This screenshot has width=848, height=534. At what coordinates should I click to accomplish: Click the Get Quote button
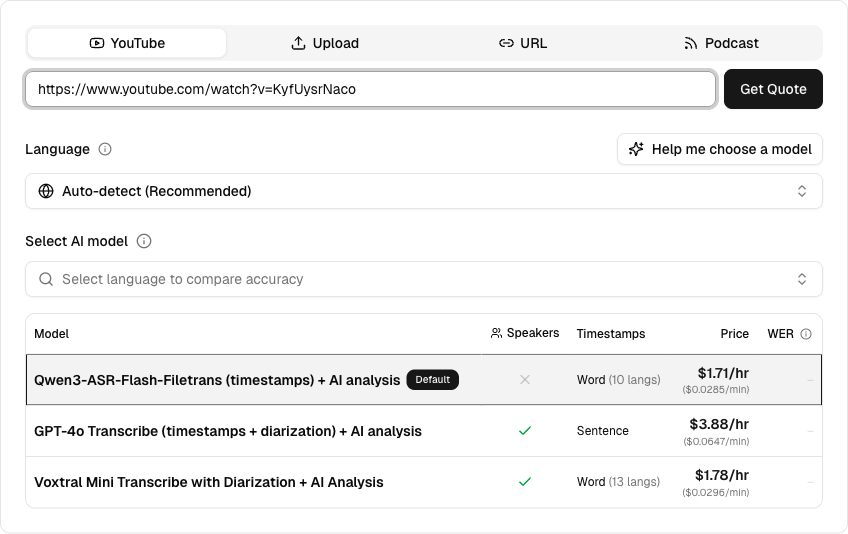click(x=773, y=89)
